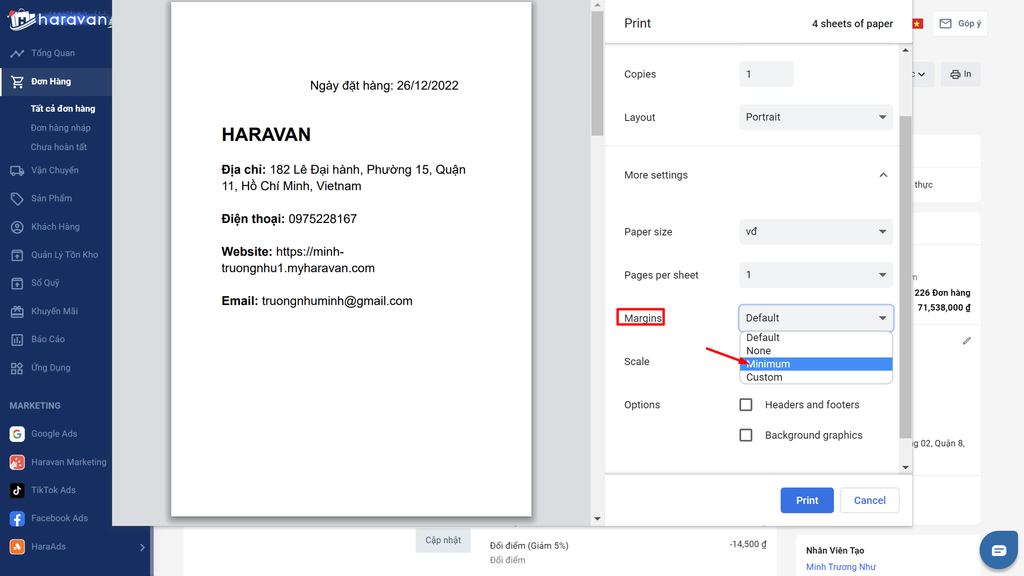Image resolution: width=1024 pixels, height=576 pixels.
Task: Click the preview pane scrollbar thumb
Action: (597, 73)
